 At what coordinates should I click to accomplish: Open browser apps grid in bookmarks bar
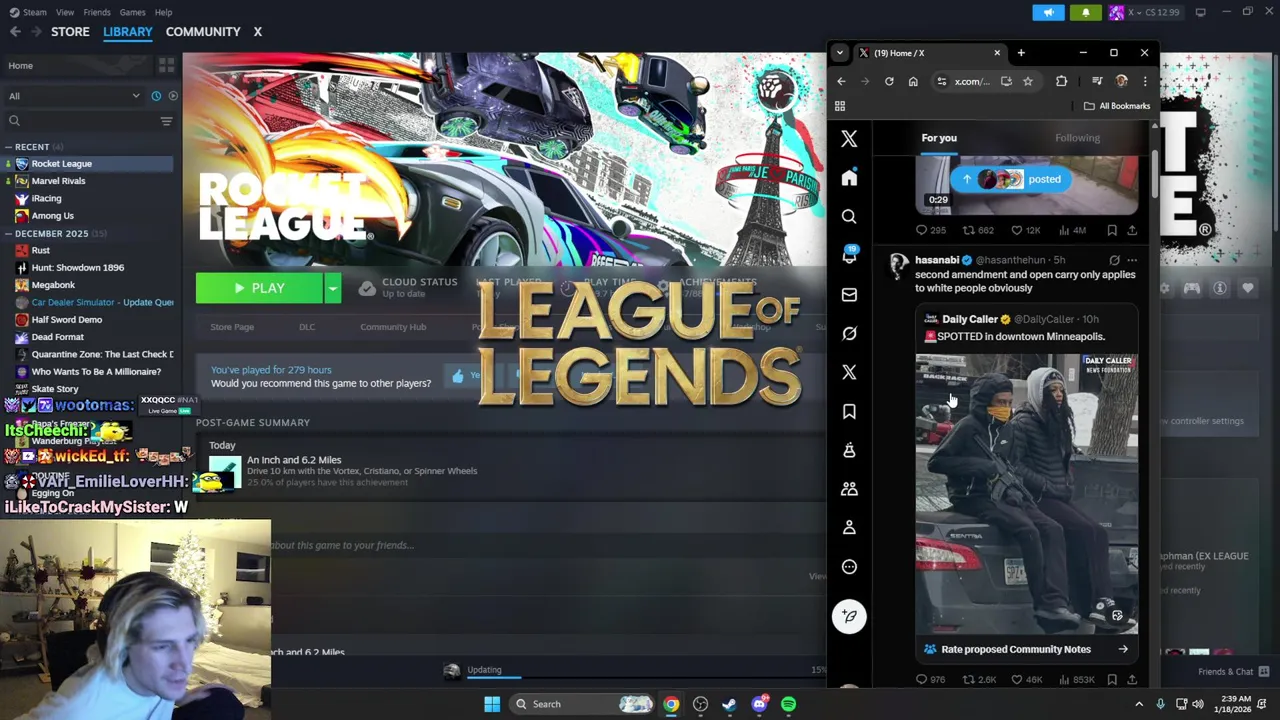coord(840,106)
